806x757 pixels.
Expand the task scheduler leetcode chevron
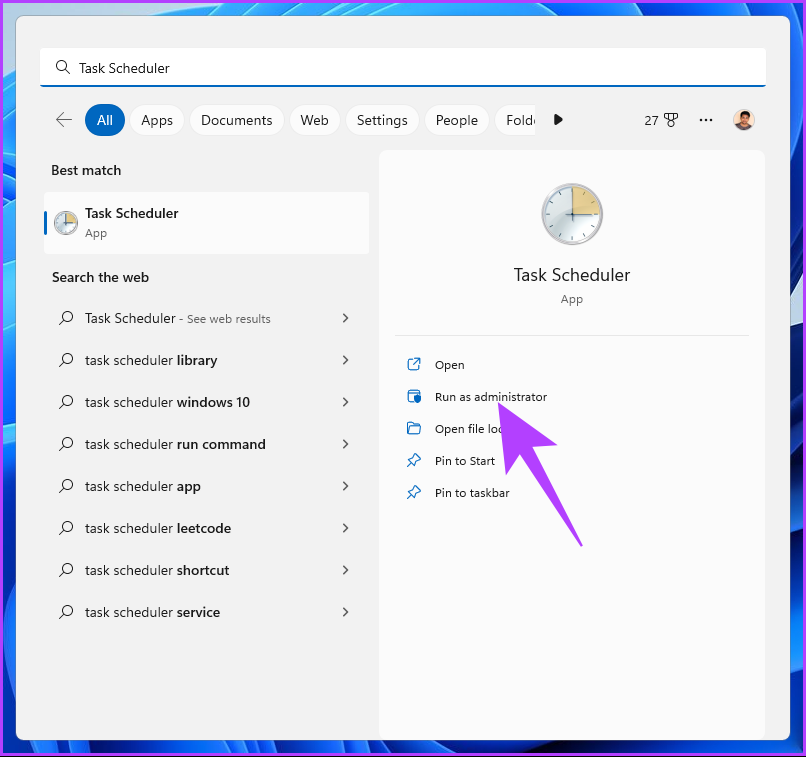pos(345,528)
